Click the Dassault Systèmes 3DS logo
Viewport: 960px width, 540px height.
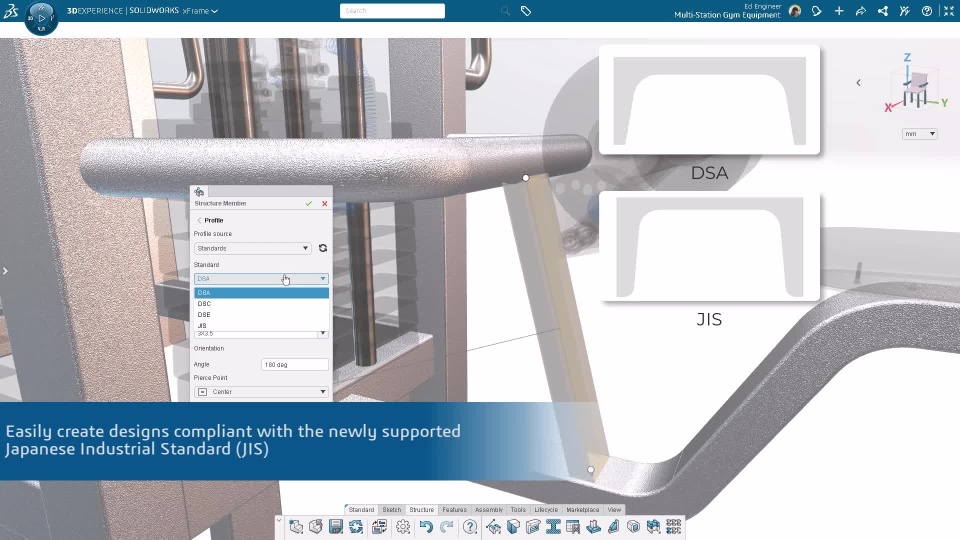pos(10,10)
